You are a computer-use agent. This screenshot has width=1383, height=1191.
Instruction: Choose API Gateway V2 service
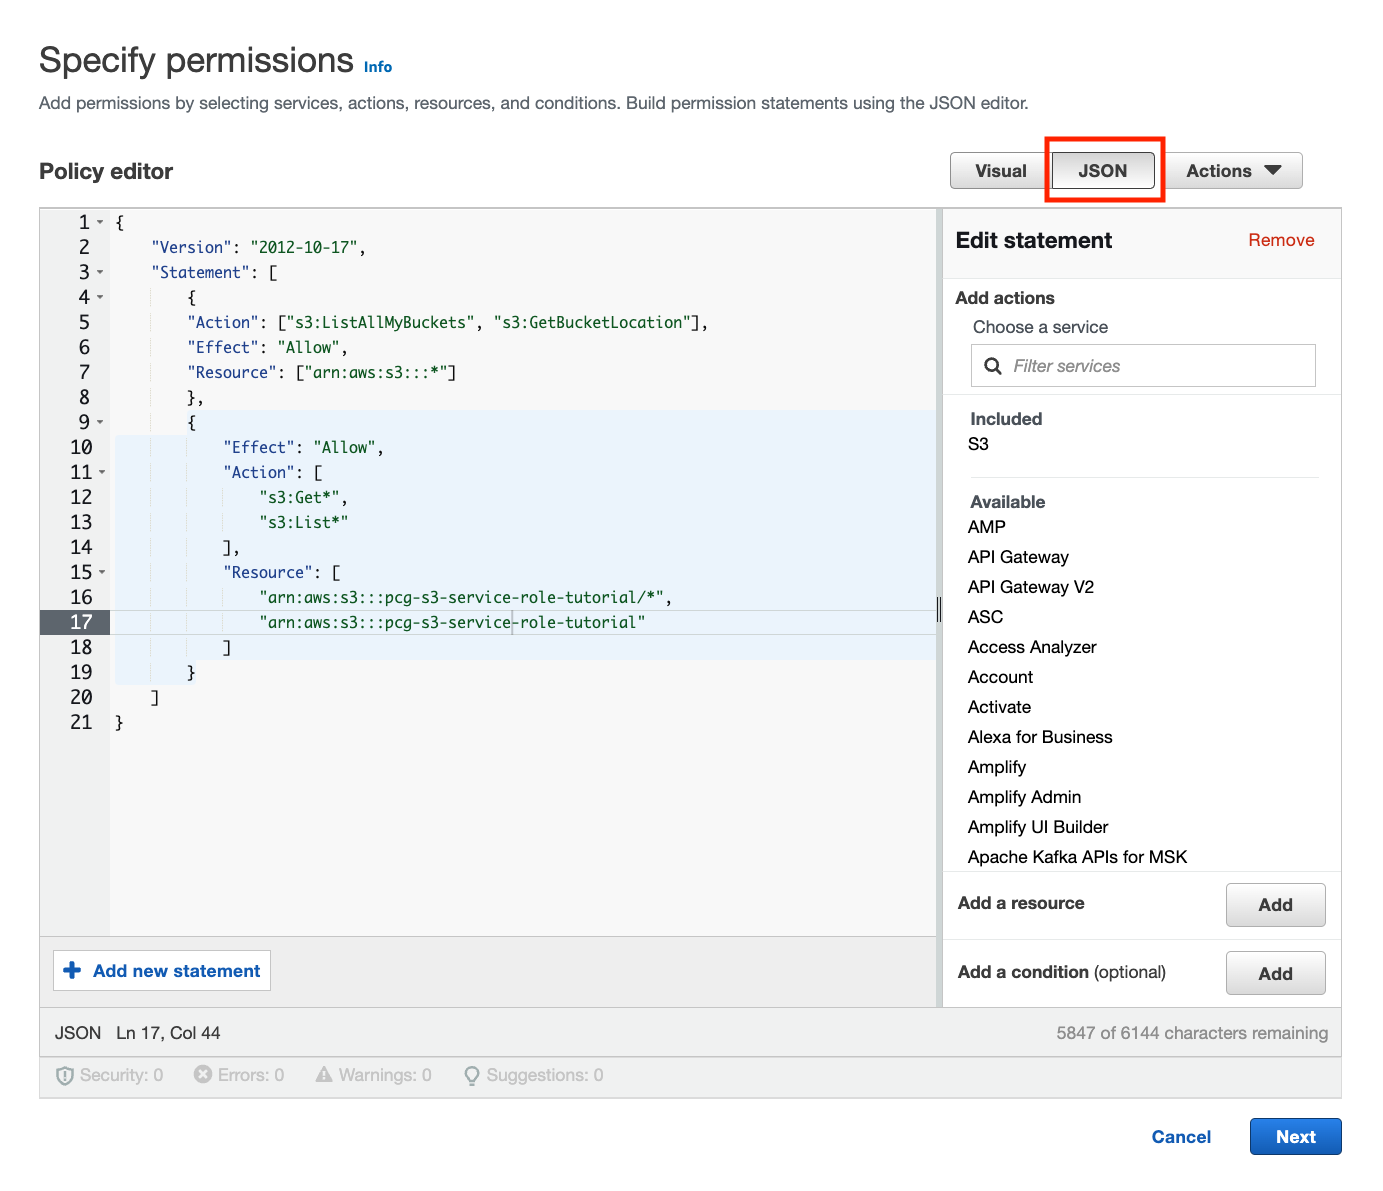[x=1030, y=587]
